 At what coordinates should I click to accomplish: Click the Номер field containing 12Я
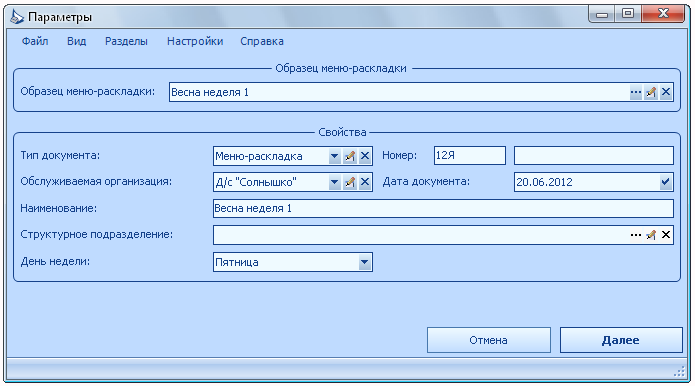(x=470, y=156)
